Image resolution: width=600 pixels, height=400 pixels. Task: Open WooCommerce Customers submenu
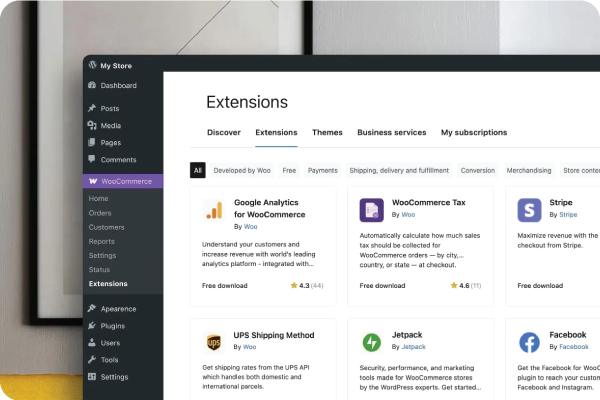pyautogui.click(x=106, y=227)
